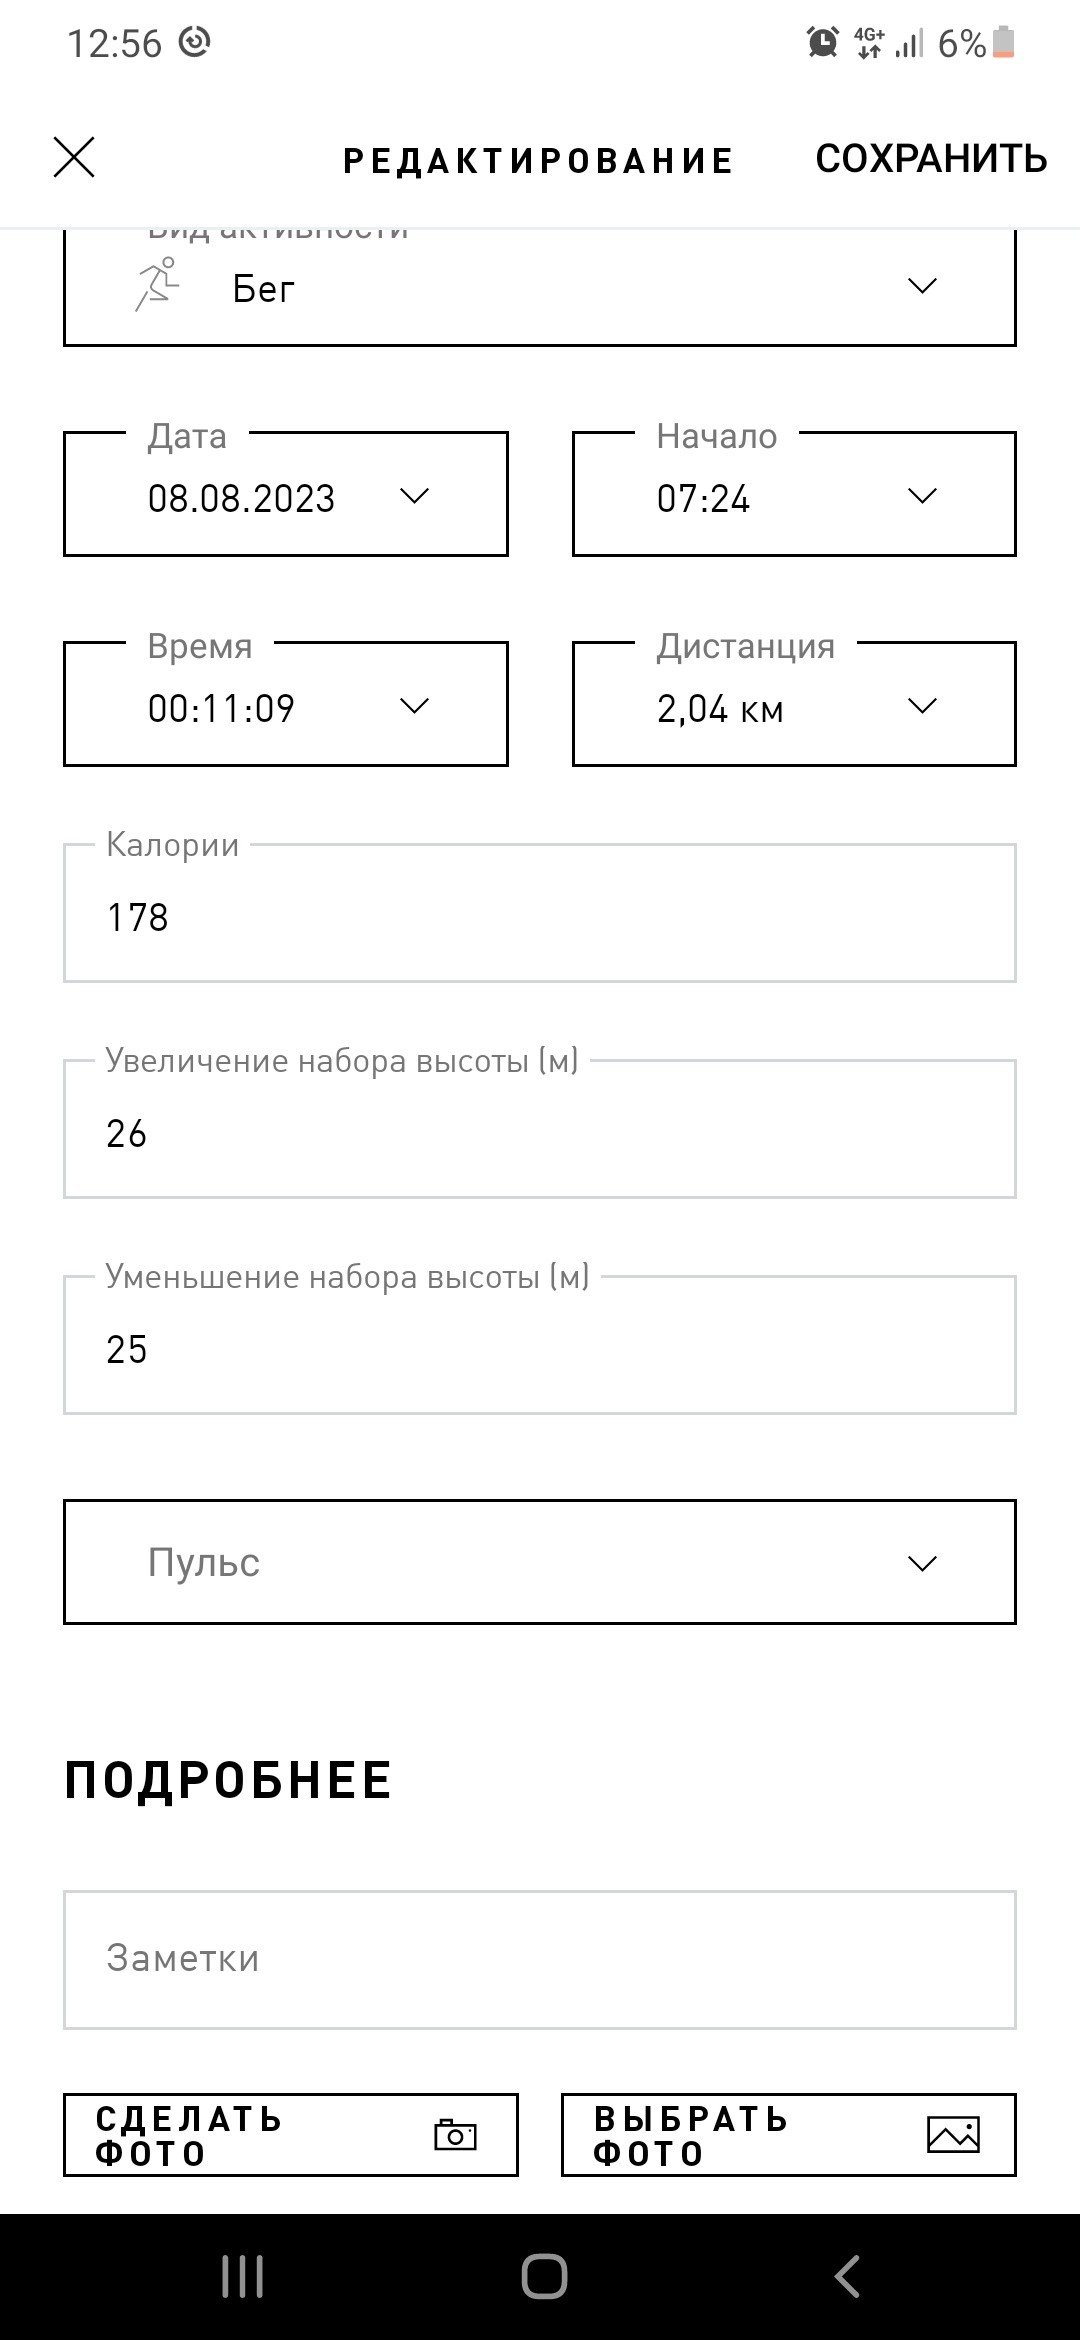Image resolution: width=1080 pixels, height=2340 pixels.
Task: Tap Android back navigation arrow
Action: 847,2277
